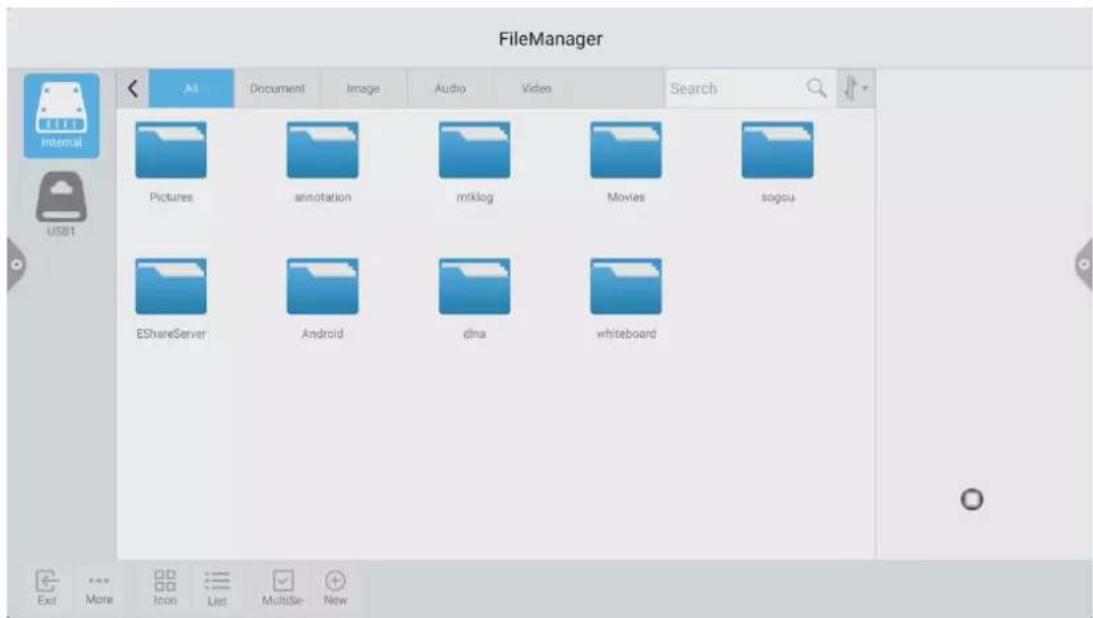Click the dlna folder name label

click(x=475, y=334)
